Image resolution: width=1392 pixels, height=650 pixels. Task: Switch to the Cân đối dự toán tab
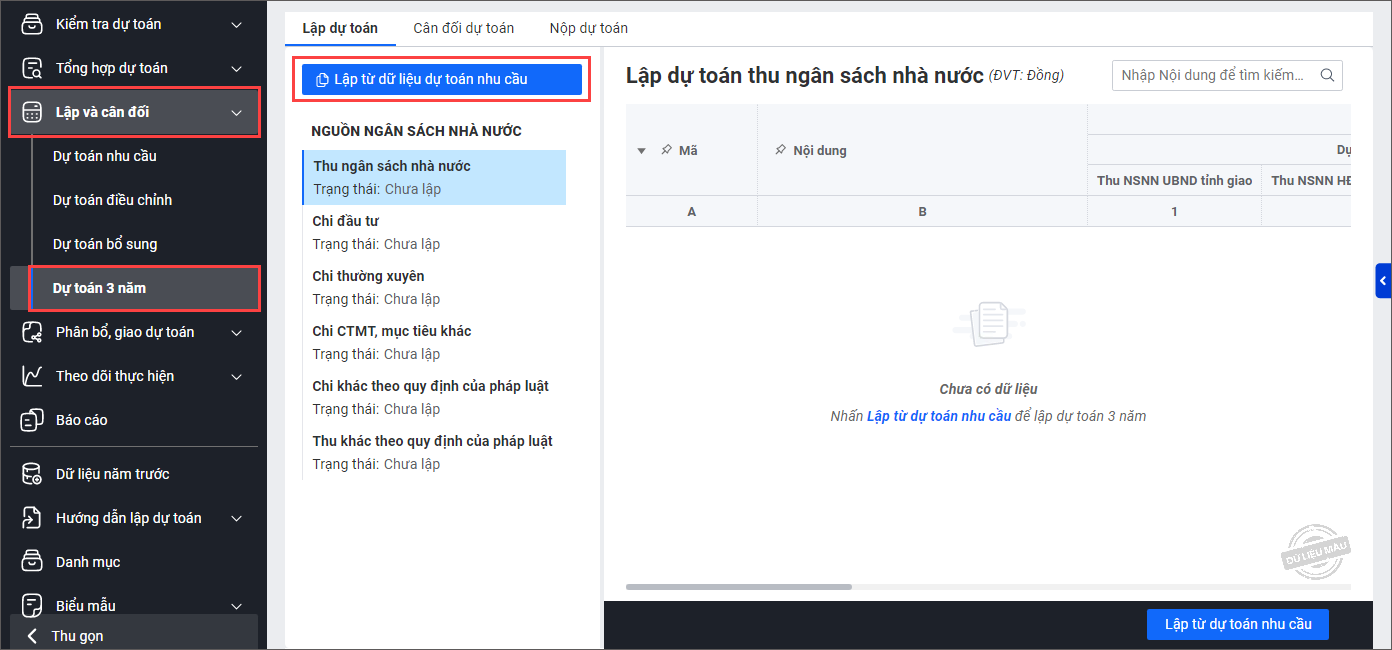[463, 28]
